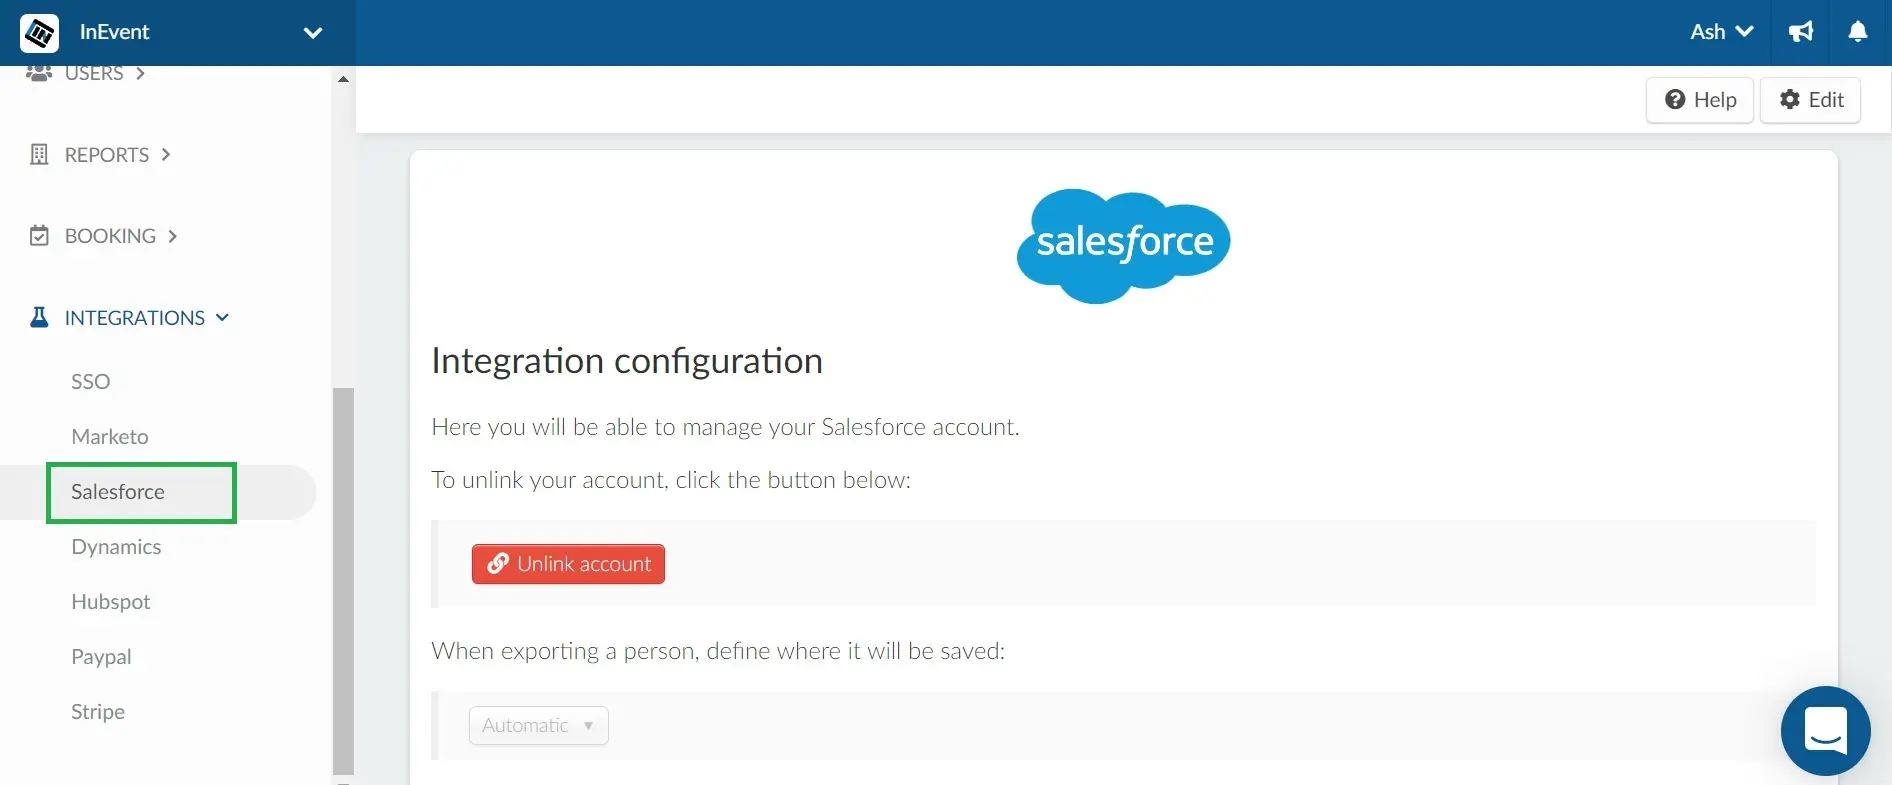Open notifications via the bell icon
The image size is (1892, 785).
tap(1857, 32)
